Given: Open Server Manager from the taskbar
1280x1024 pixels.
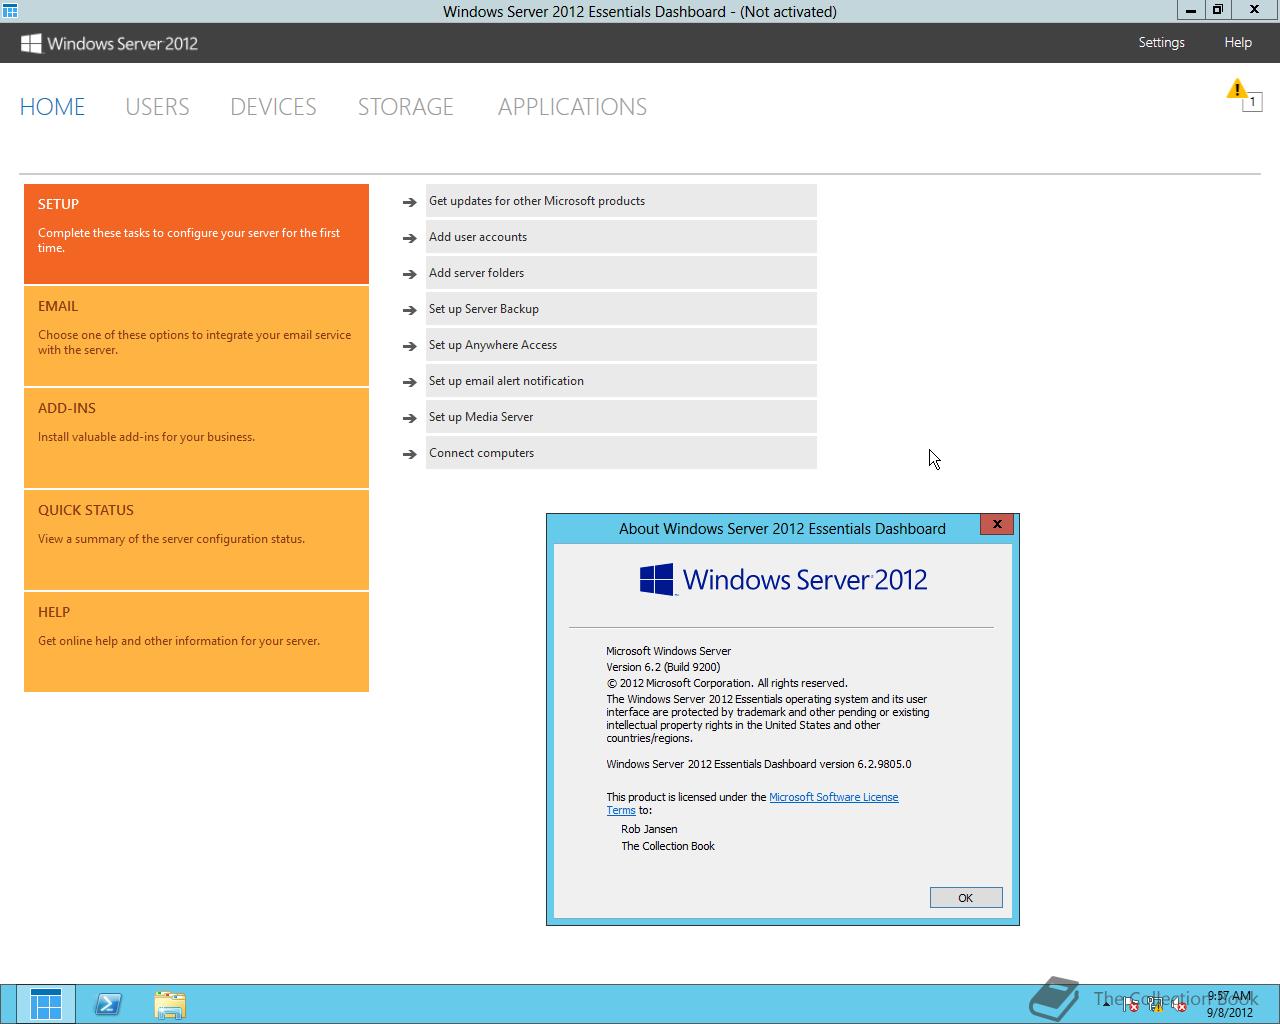Looking at the screenshot, I should click(x=46, y=1004).
